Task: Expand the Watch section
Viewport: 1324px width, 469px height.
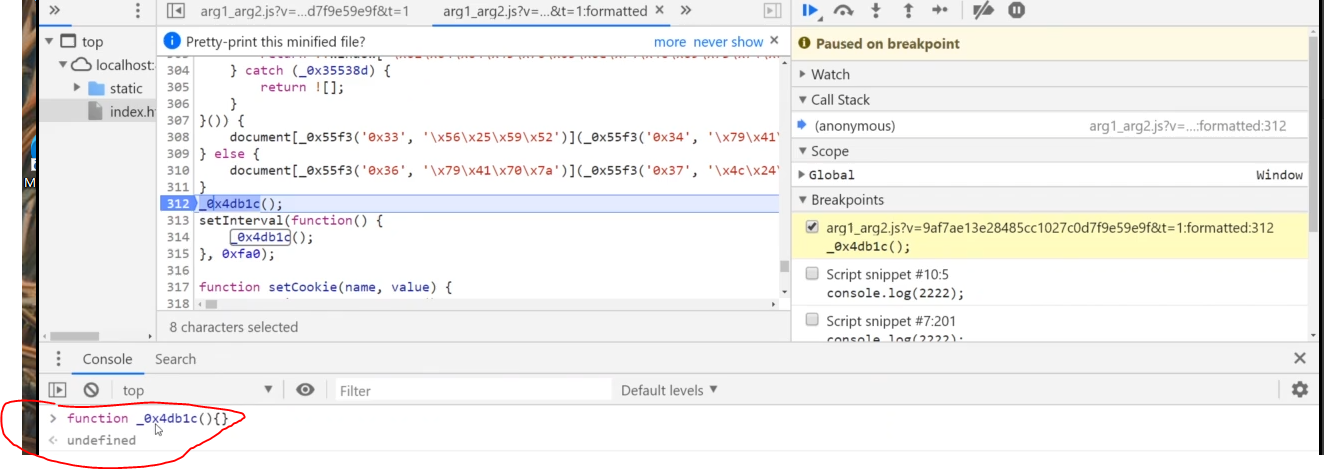Action: [x=830, y=74]
